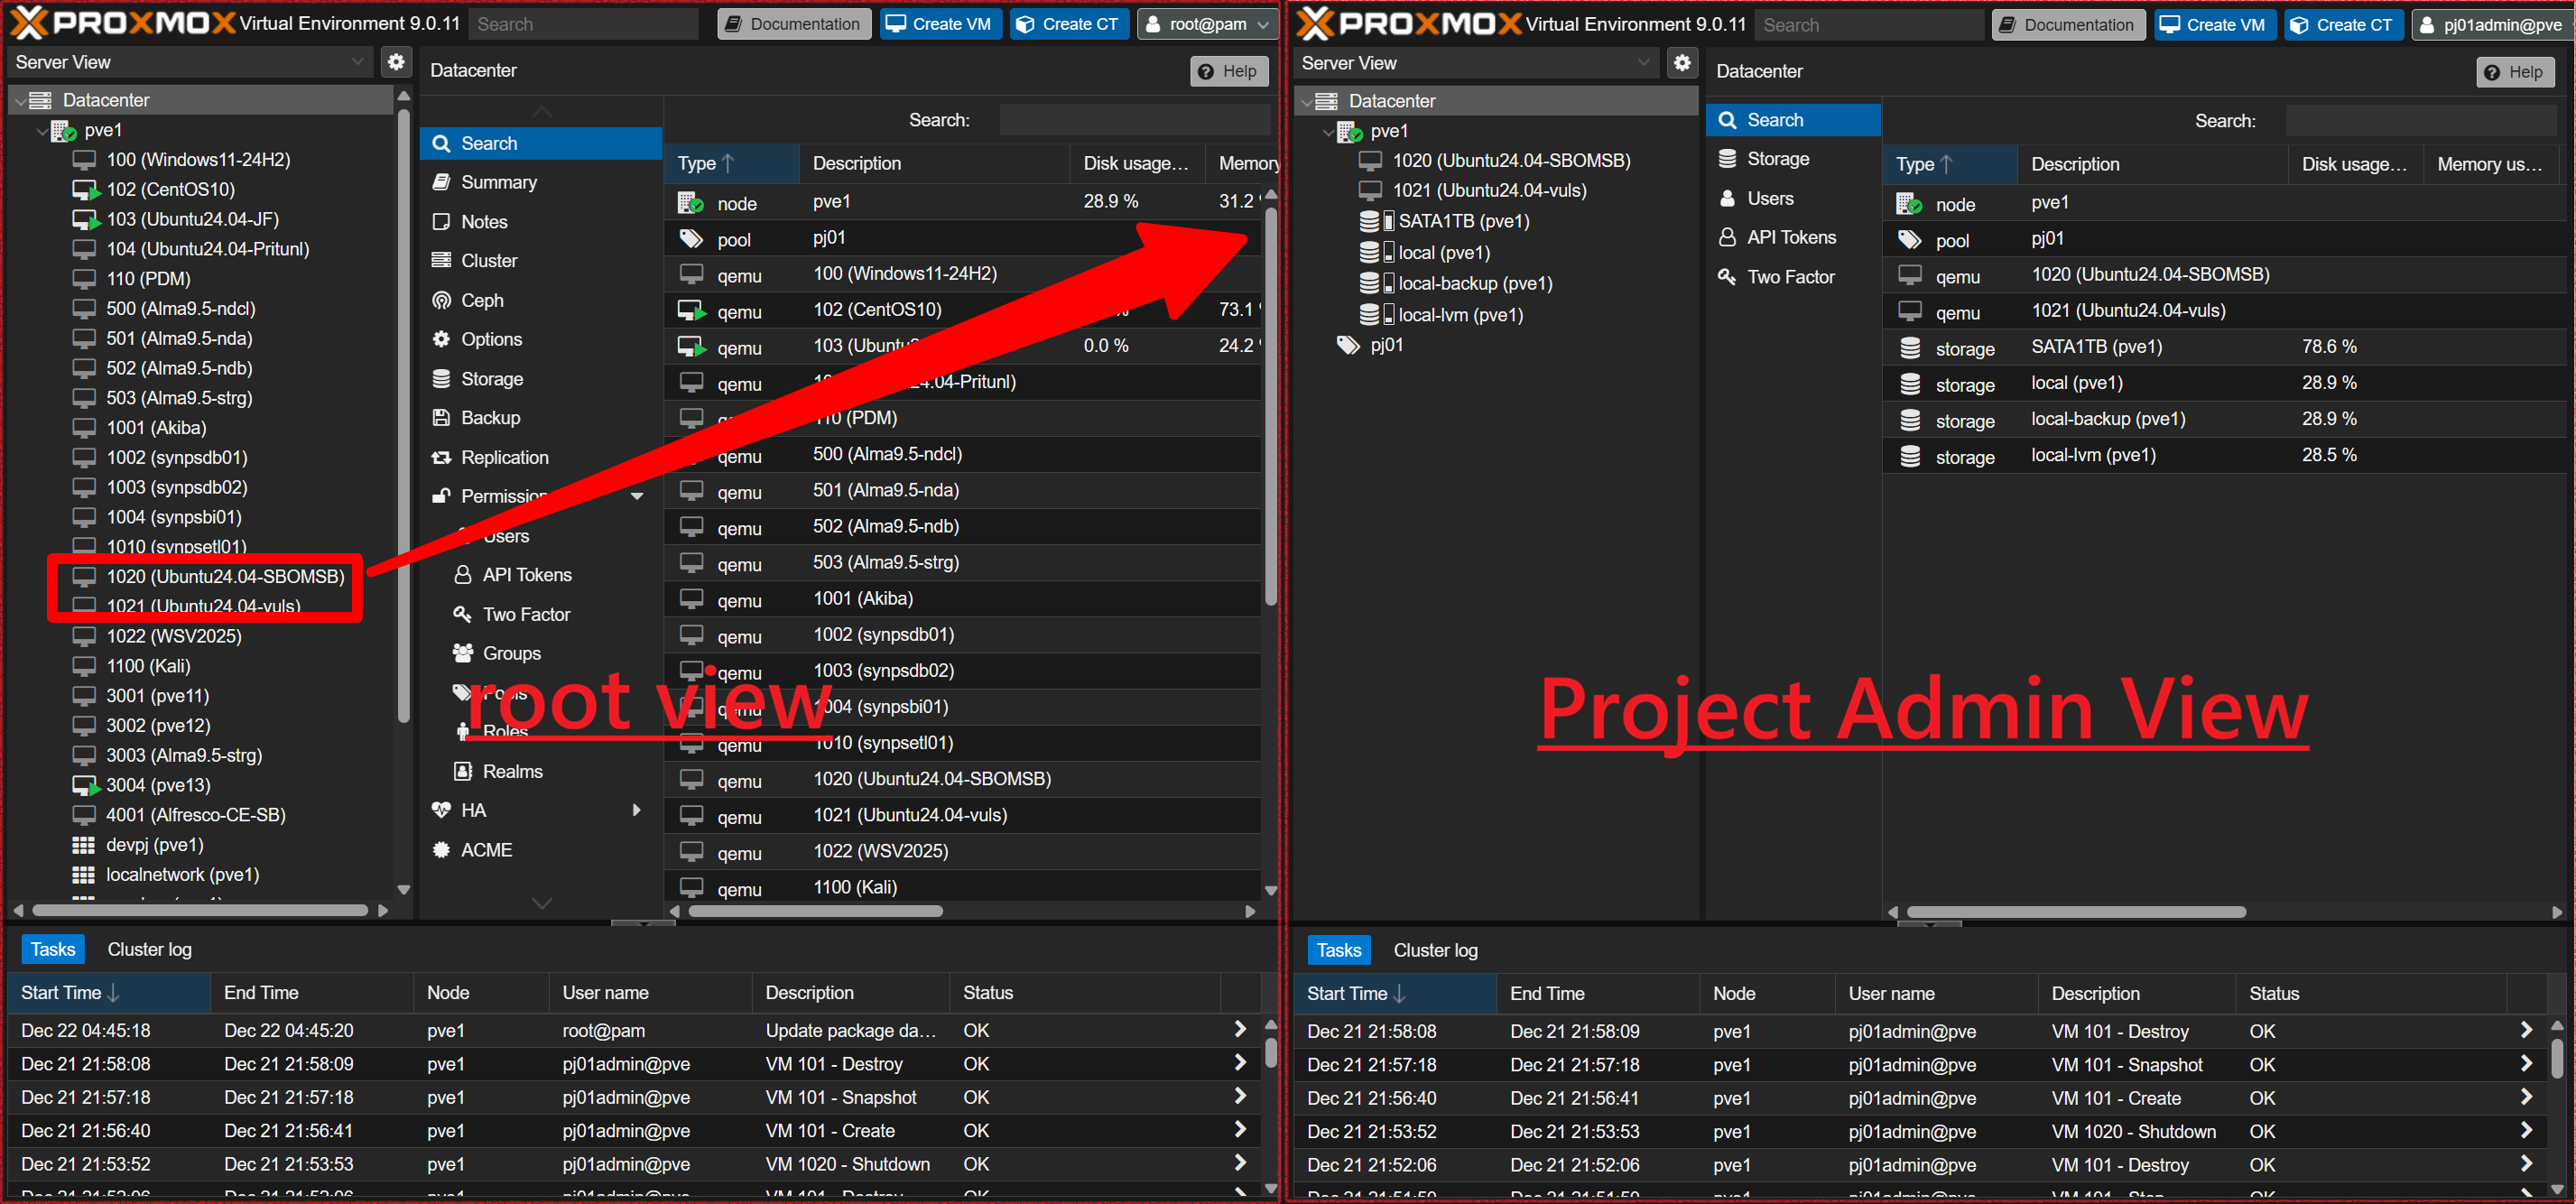Collapse the pve1 node in left tree
2576x1204 pixels.
(42, 131)
